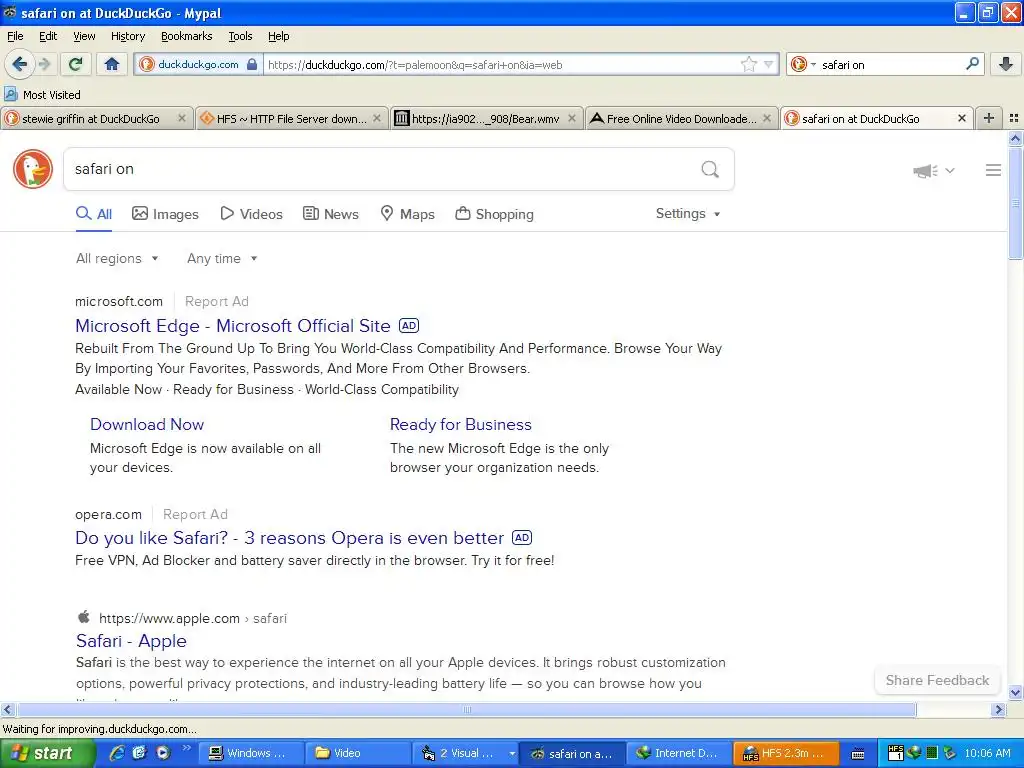
Task: Switch to HFS HTTP File Server tab
Action: point(291,119)
